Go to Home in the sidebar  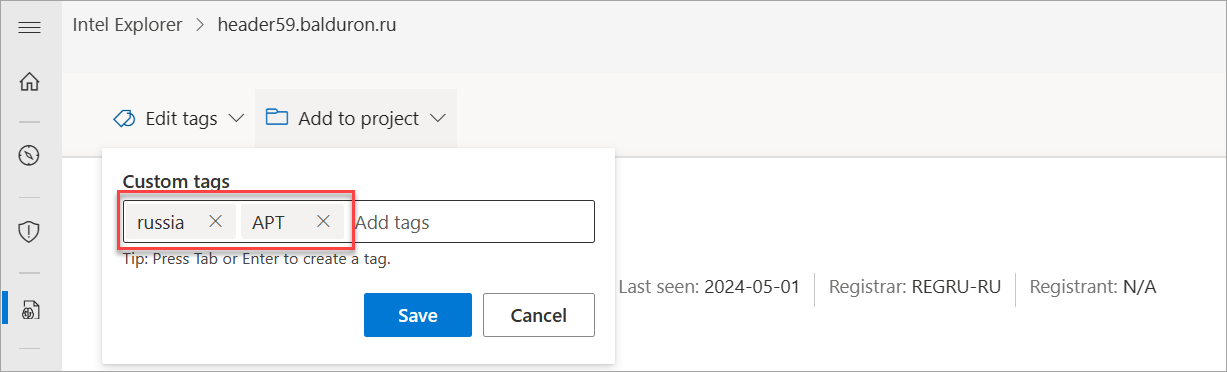coord(29,82)
